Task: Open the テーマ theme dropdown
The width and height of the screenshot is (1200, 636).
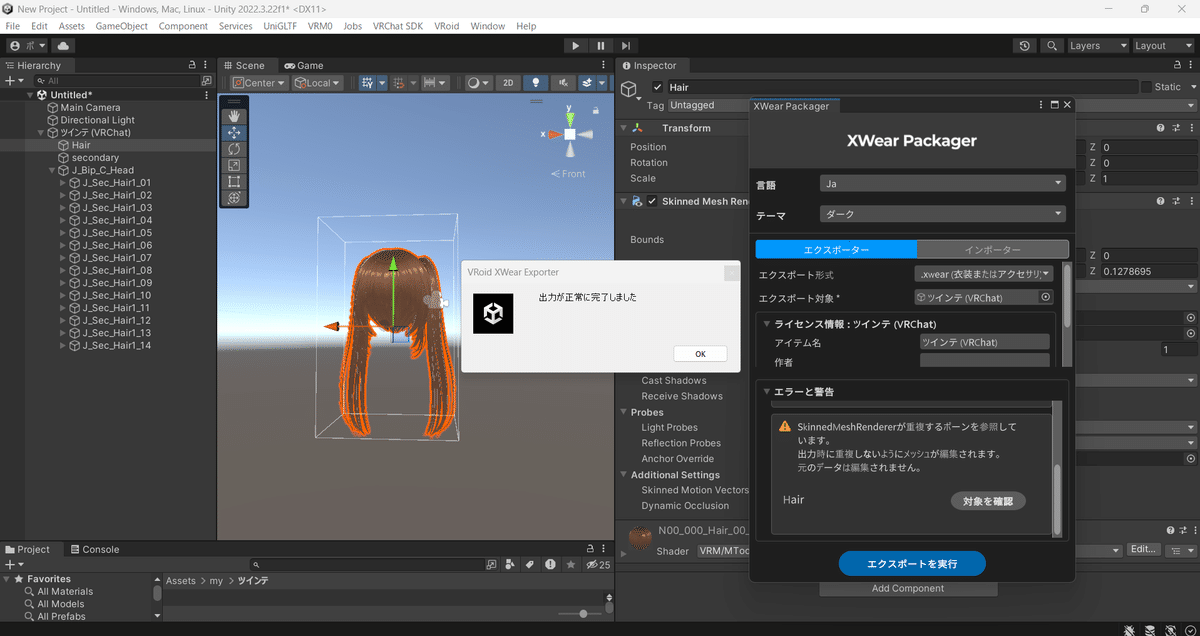Action: pyautogui.click(x=942, y=214)
